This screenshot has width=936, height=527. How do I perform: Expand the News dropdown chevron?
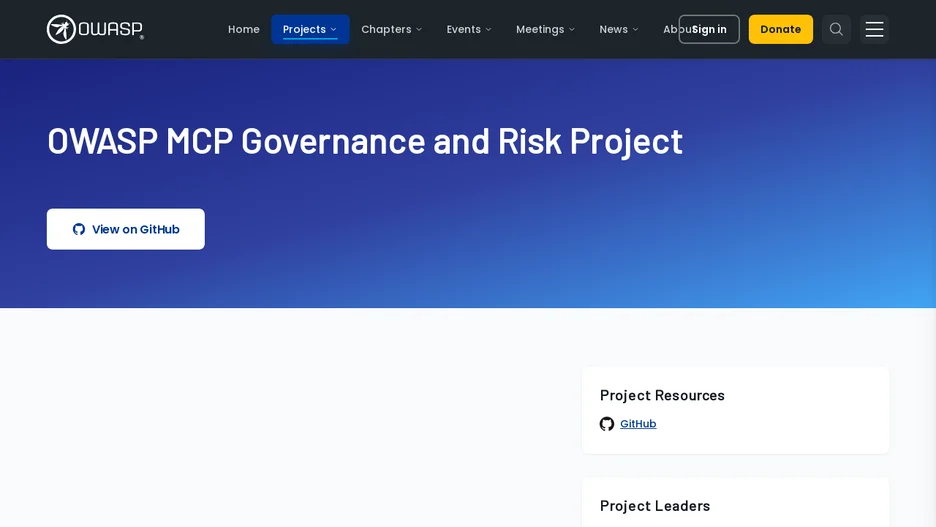pos(635,29)
